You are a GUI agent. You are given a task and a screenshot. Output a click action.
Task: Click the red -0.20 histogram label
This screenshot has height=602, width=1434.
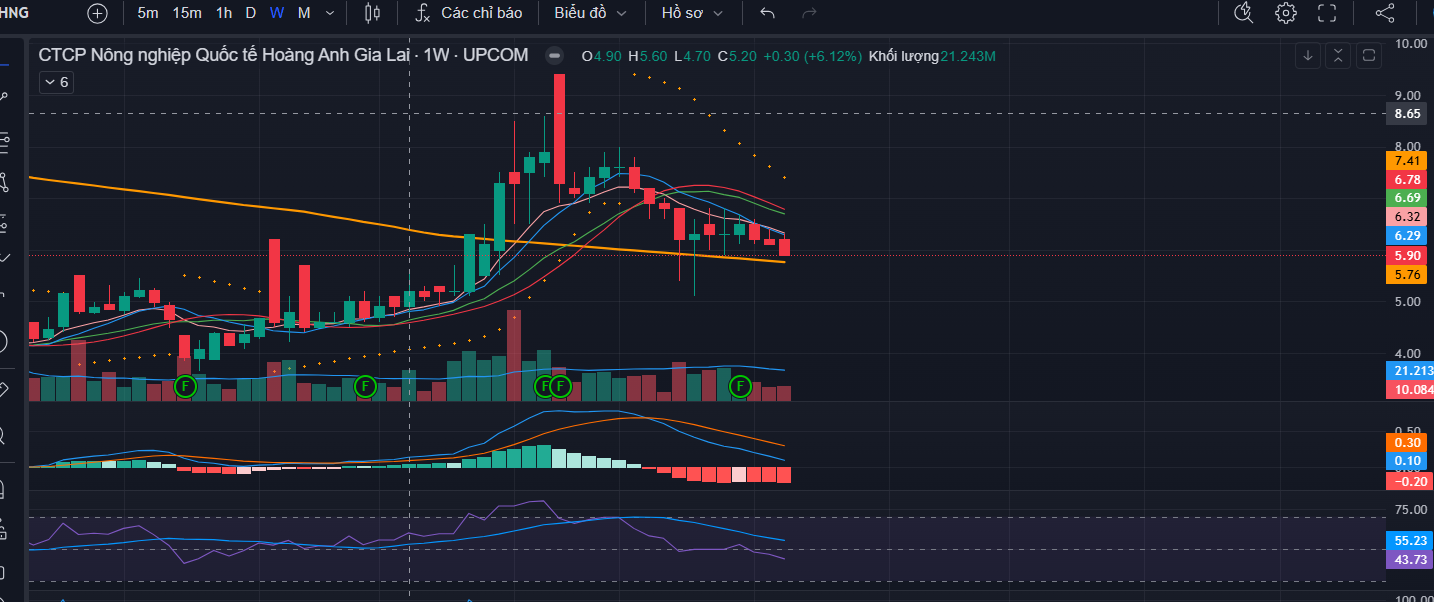pos(1408,481)
